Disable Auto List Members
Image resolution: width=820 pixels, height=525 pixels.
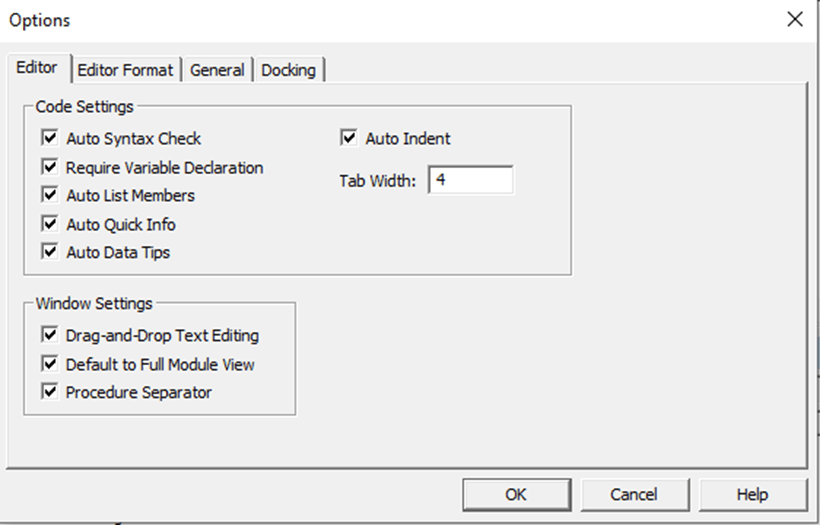point(50,195)
